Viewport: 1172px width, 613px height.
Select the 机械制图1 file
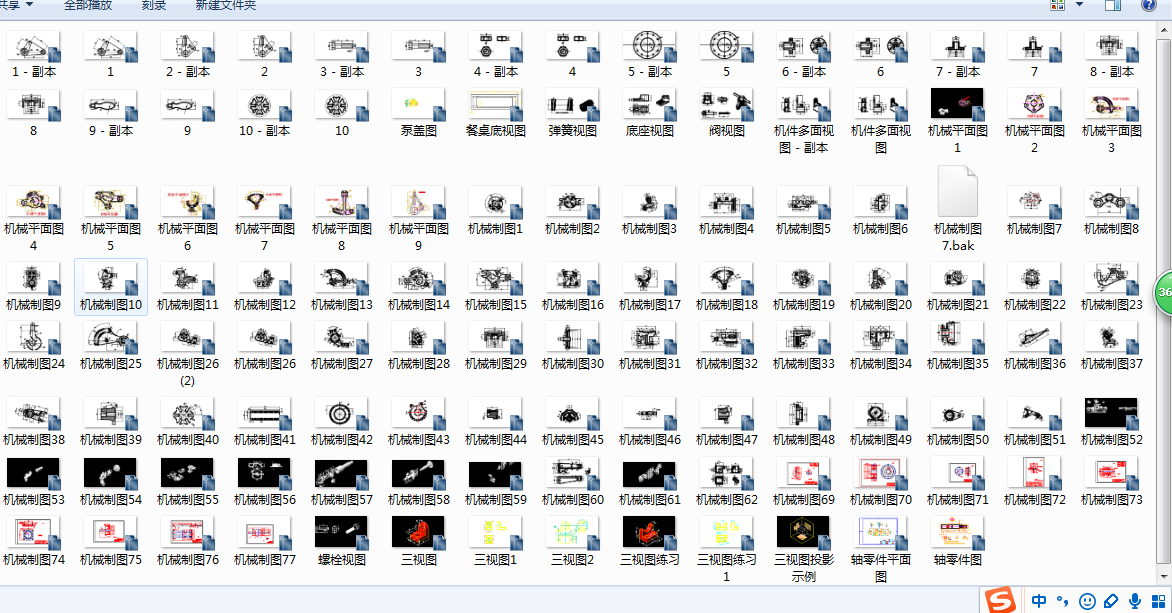496,212
